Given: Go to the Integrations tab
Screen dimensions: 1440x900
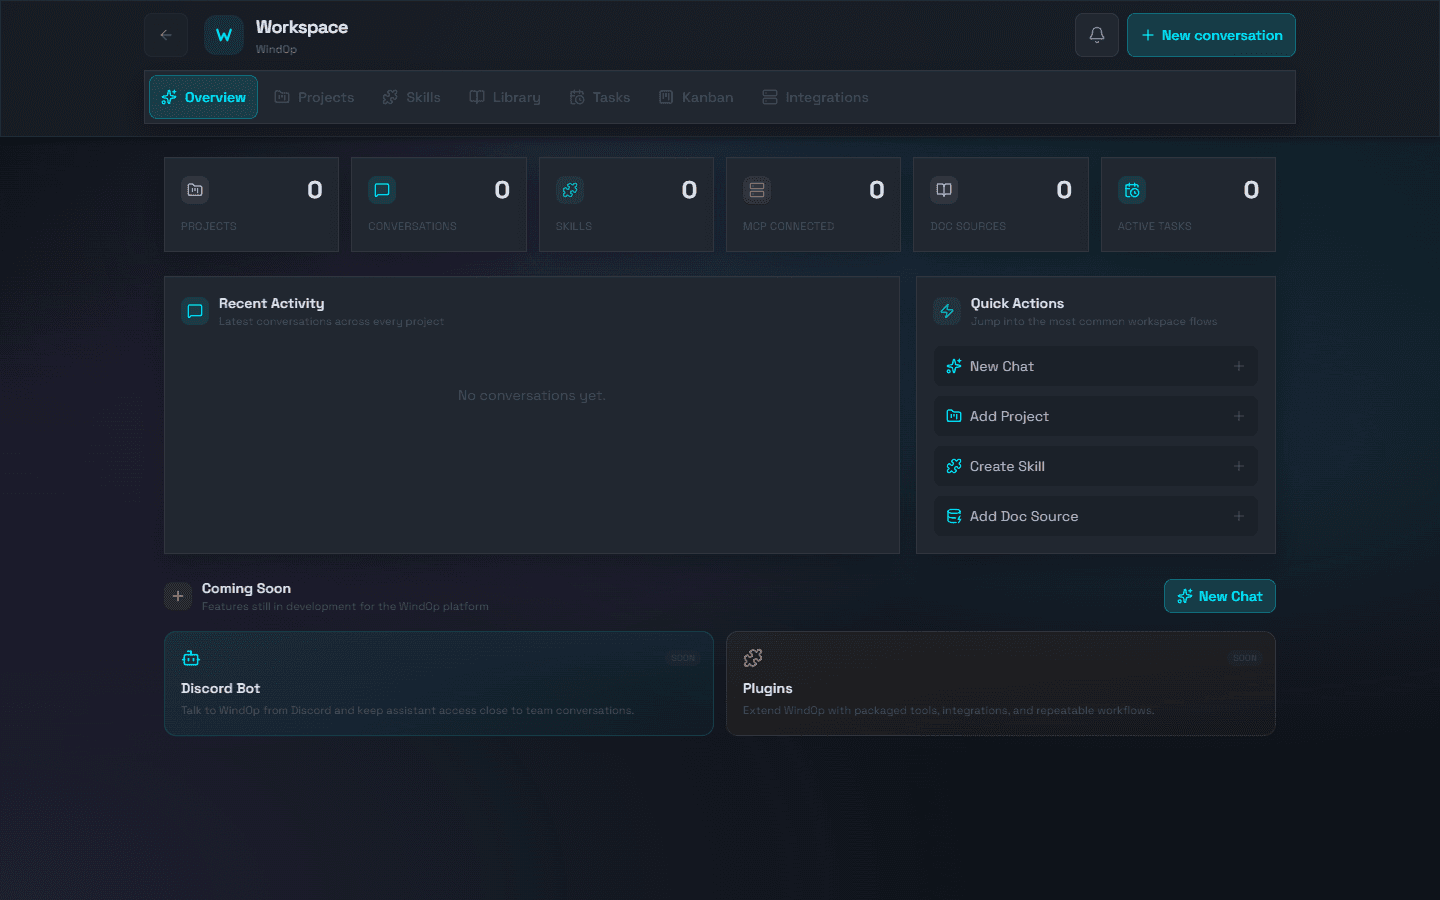Looking at the screenshot, I should point(815,97).
